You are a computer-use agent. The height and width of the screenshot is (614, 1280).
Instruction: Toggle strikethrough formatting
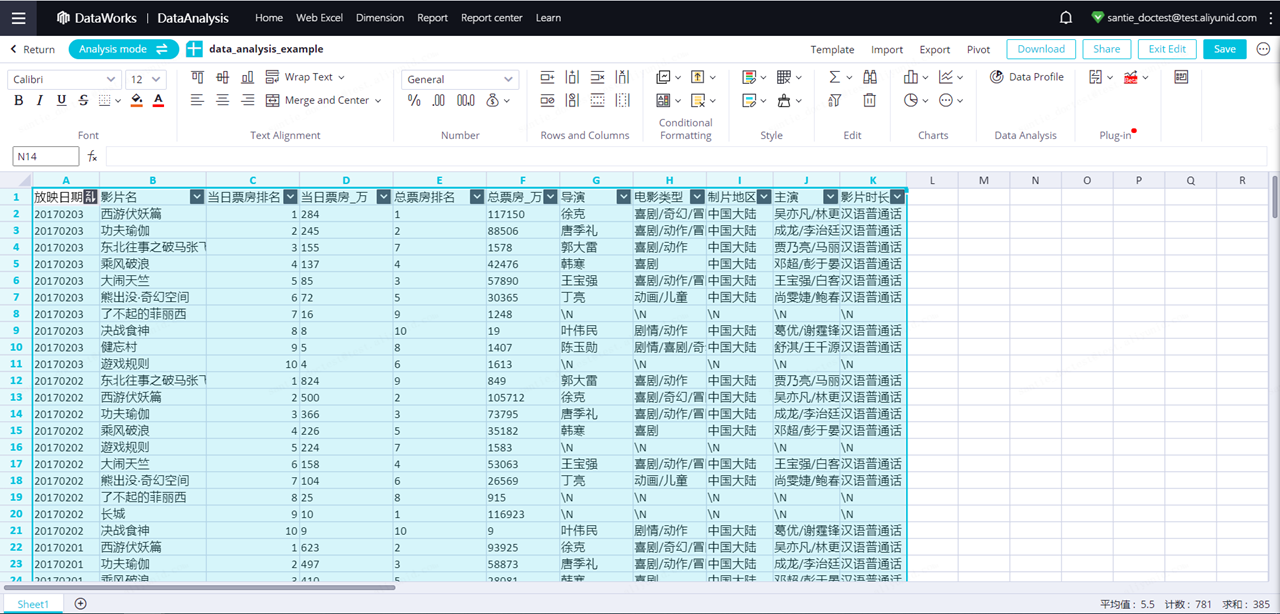point(83,100)
